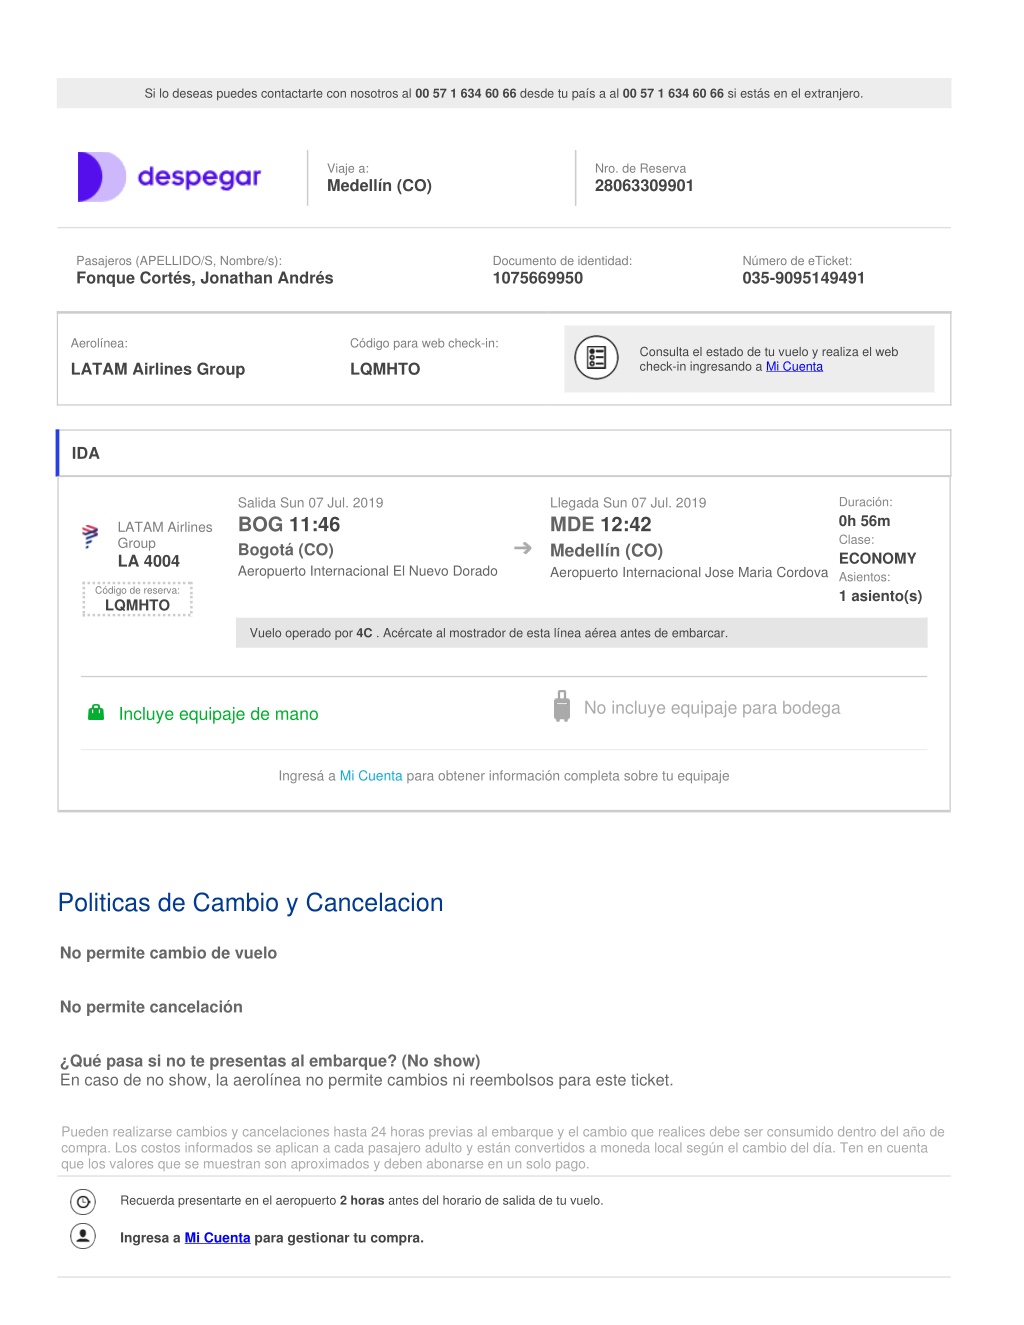Open Mi Cuenta link to manage purchase
The image size is (1024, 1325).
pyautogui.click(x=217, y=1238)
